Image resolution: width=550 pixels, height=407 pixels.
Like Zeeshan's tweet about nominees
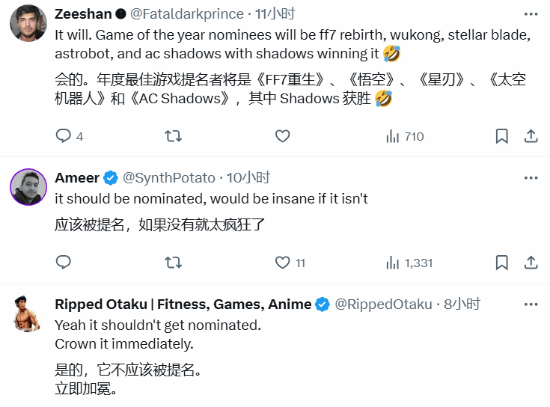[x=282, y=136]
